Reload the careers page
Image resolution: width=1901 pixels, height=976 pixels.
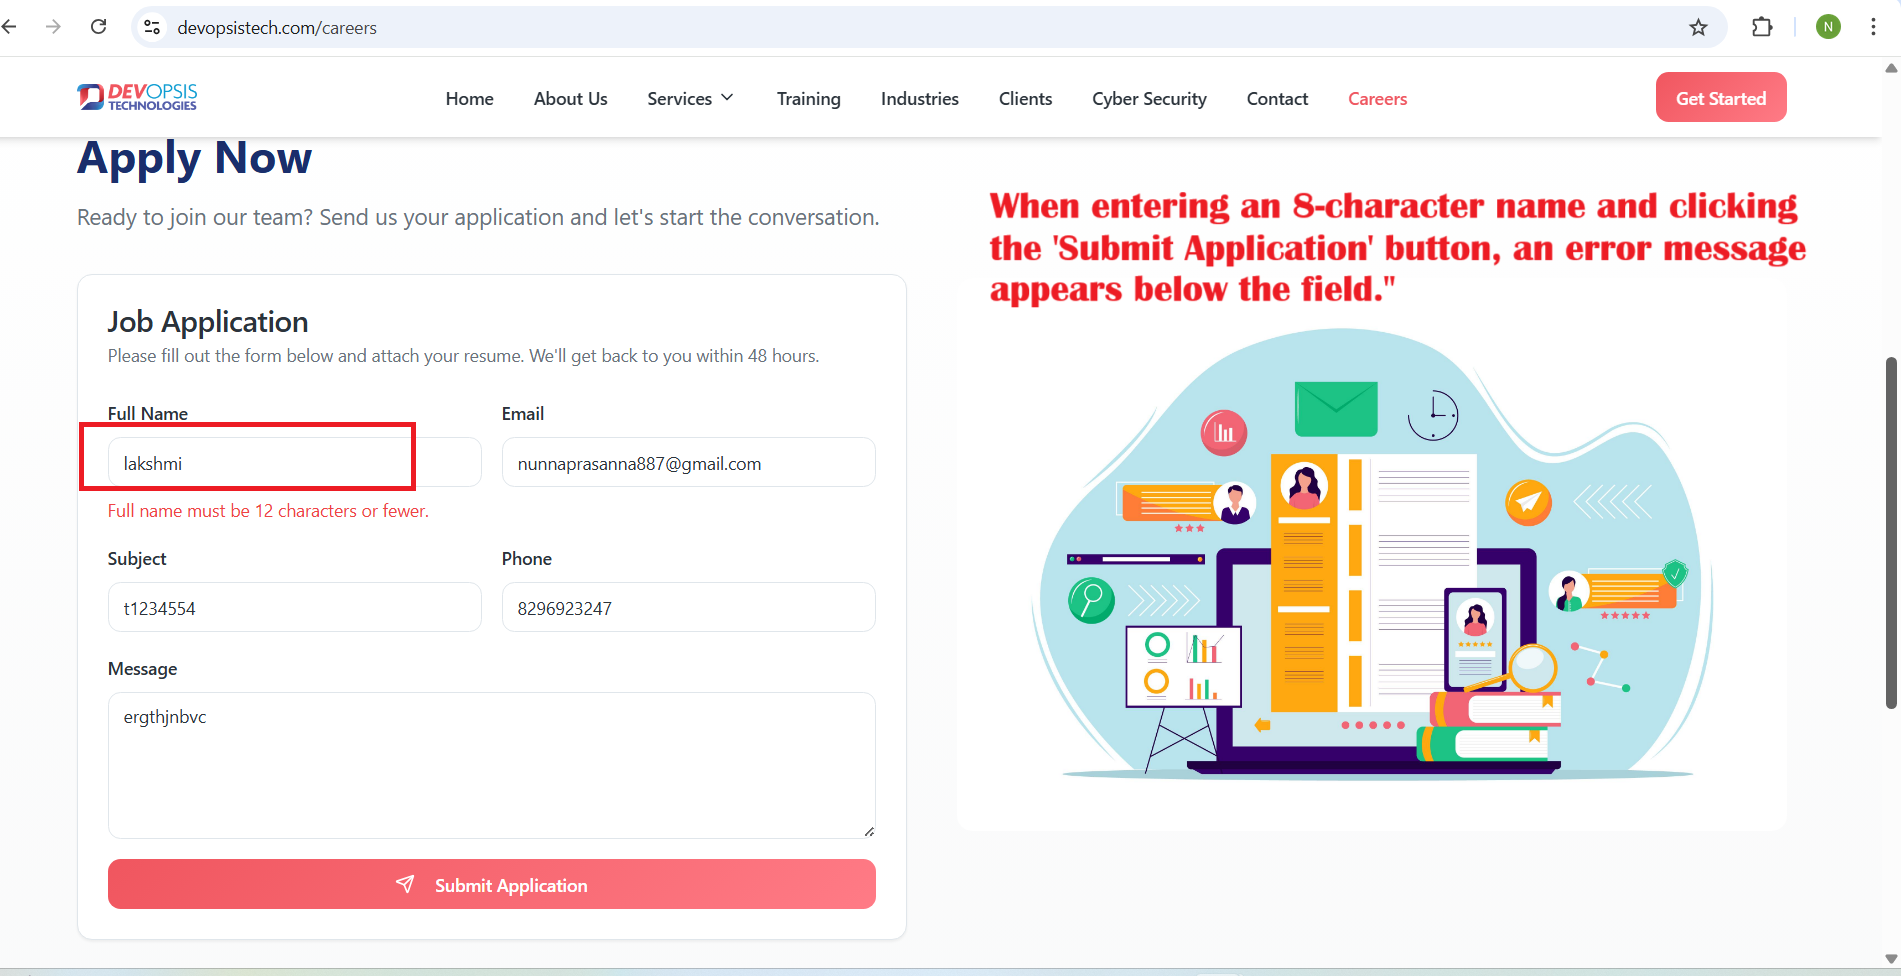(98, 27)
